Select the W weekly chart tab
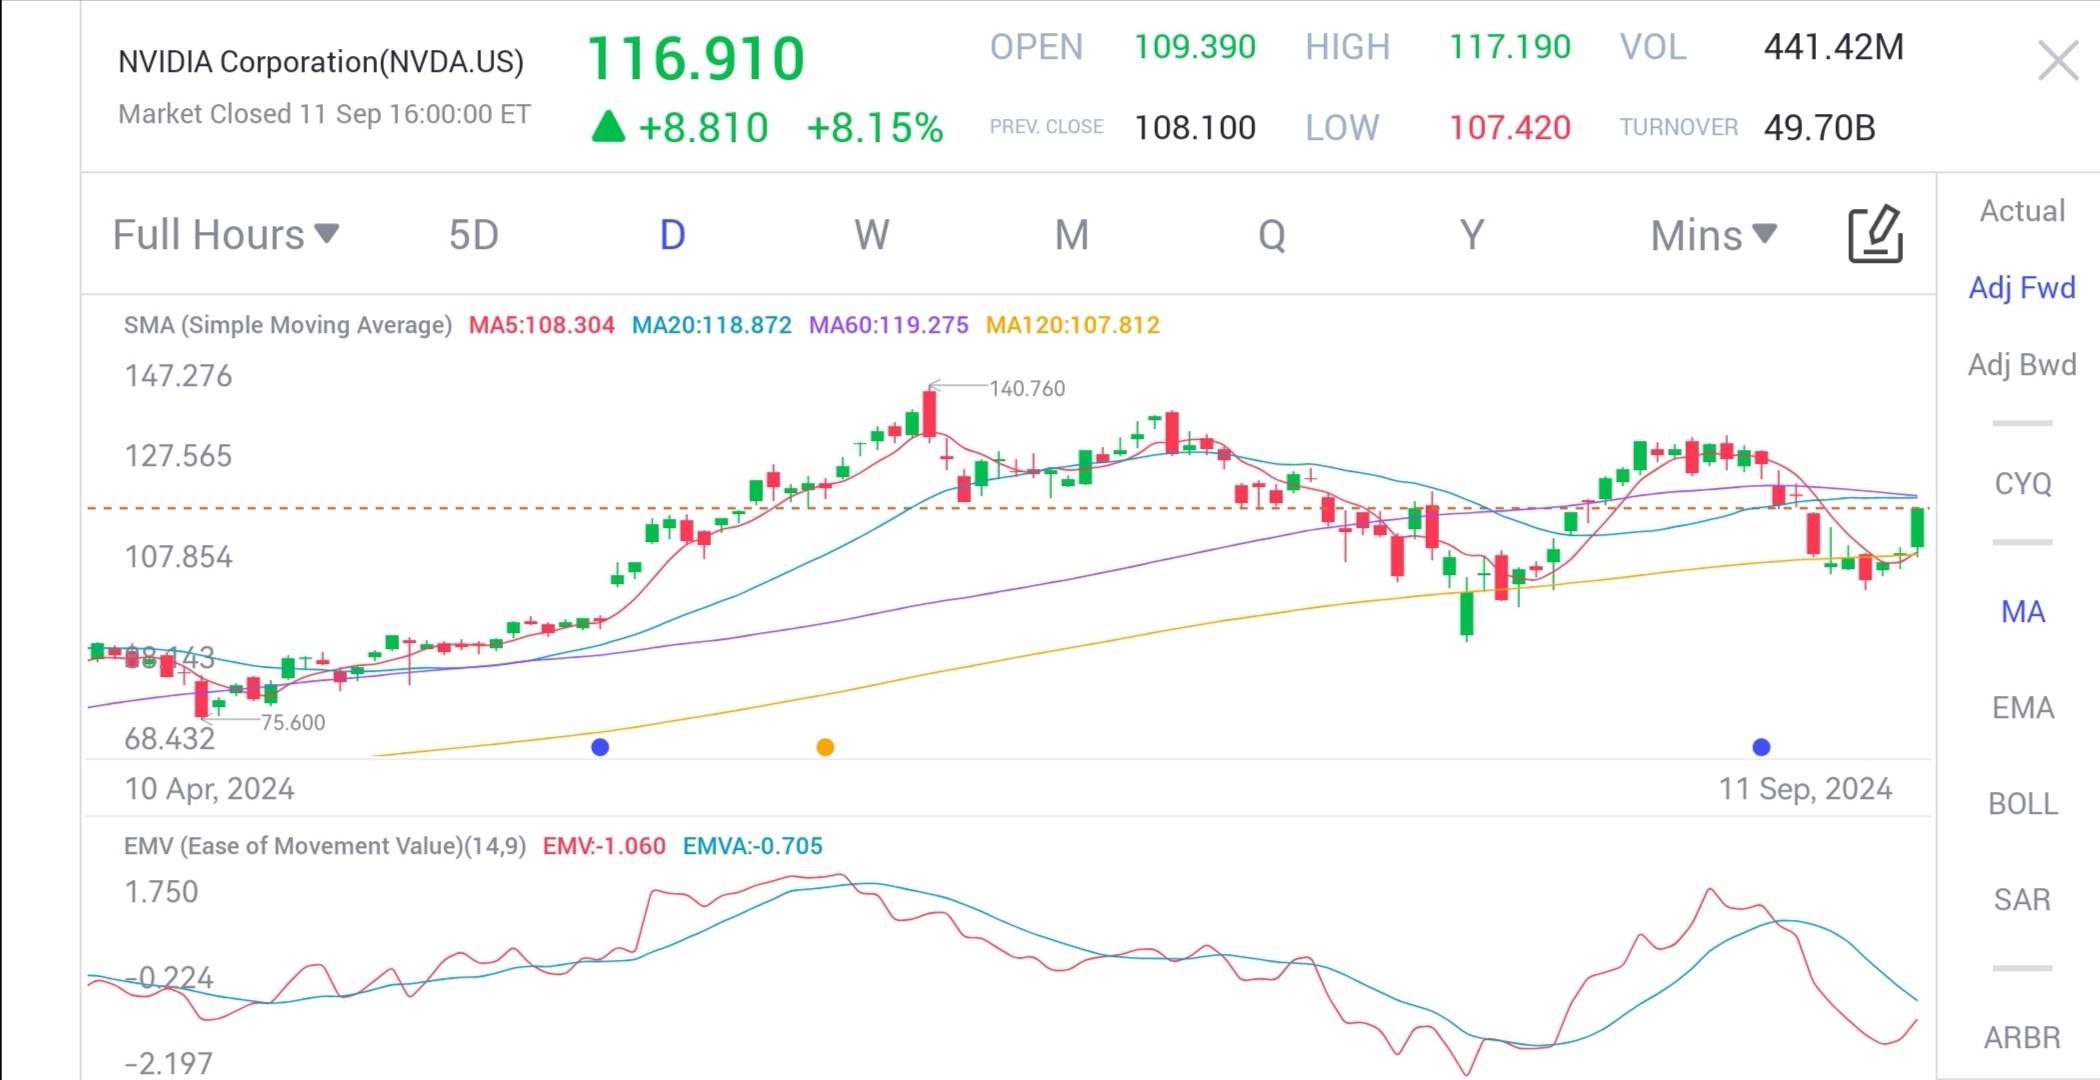The image size is (2100, 1080). click(871, 235)
